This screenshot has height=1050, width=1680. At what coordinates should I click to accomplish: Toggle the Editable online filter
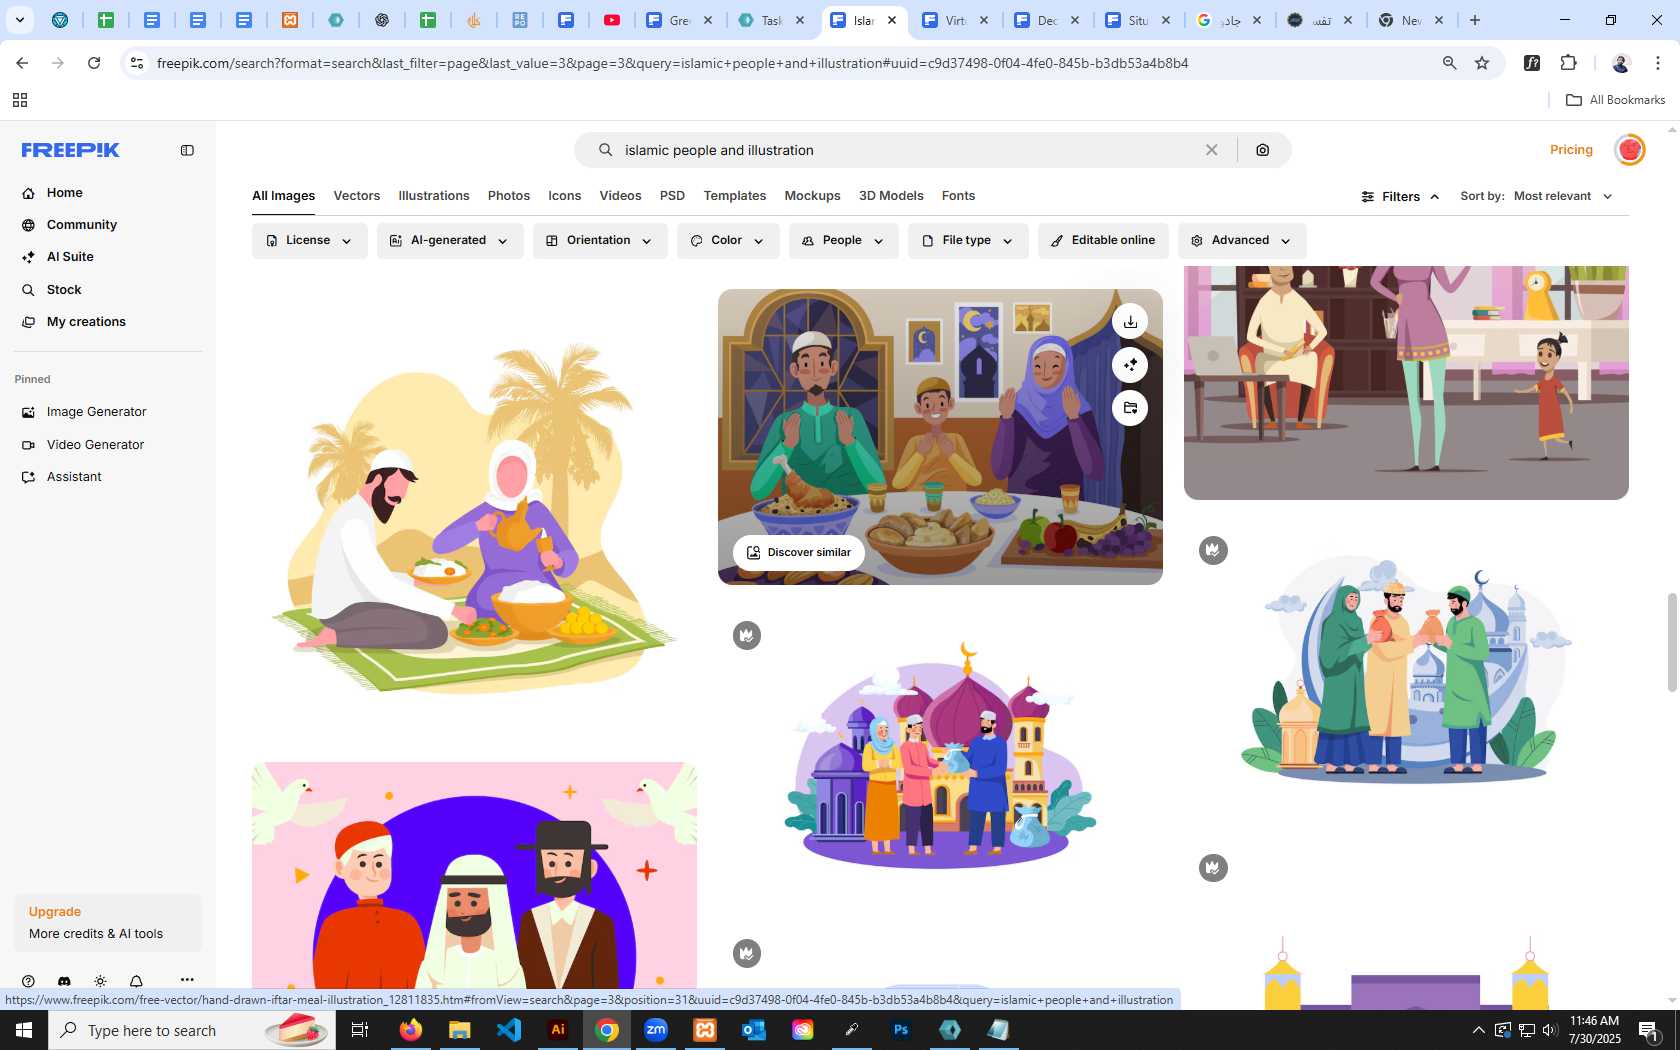(1103, 241)
